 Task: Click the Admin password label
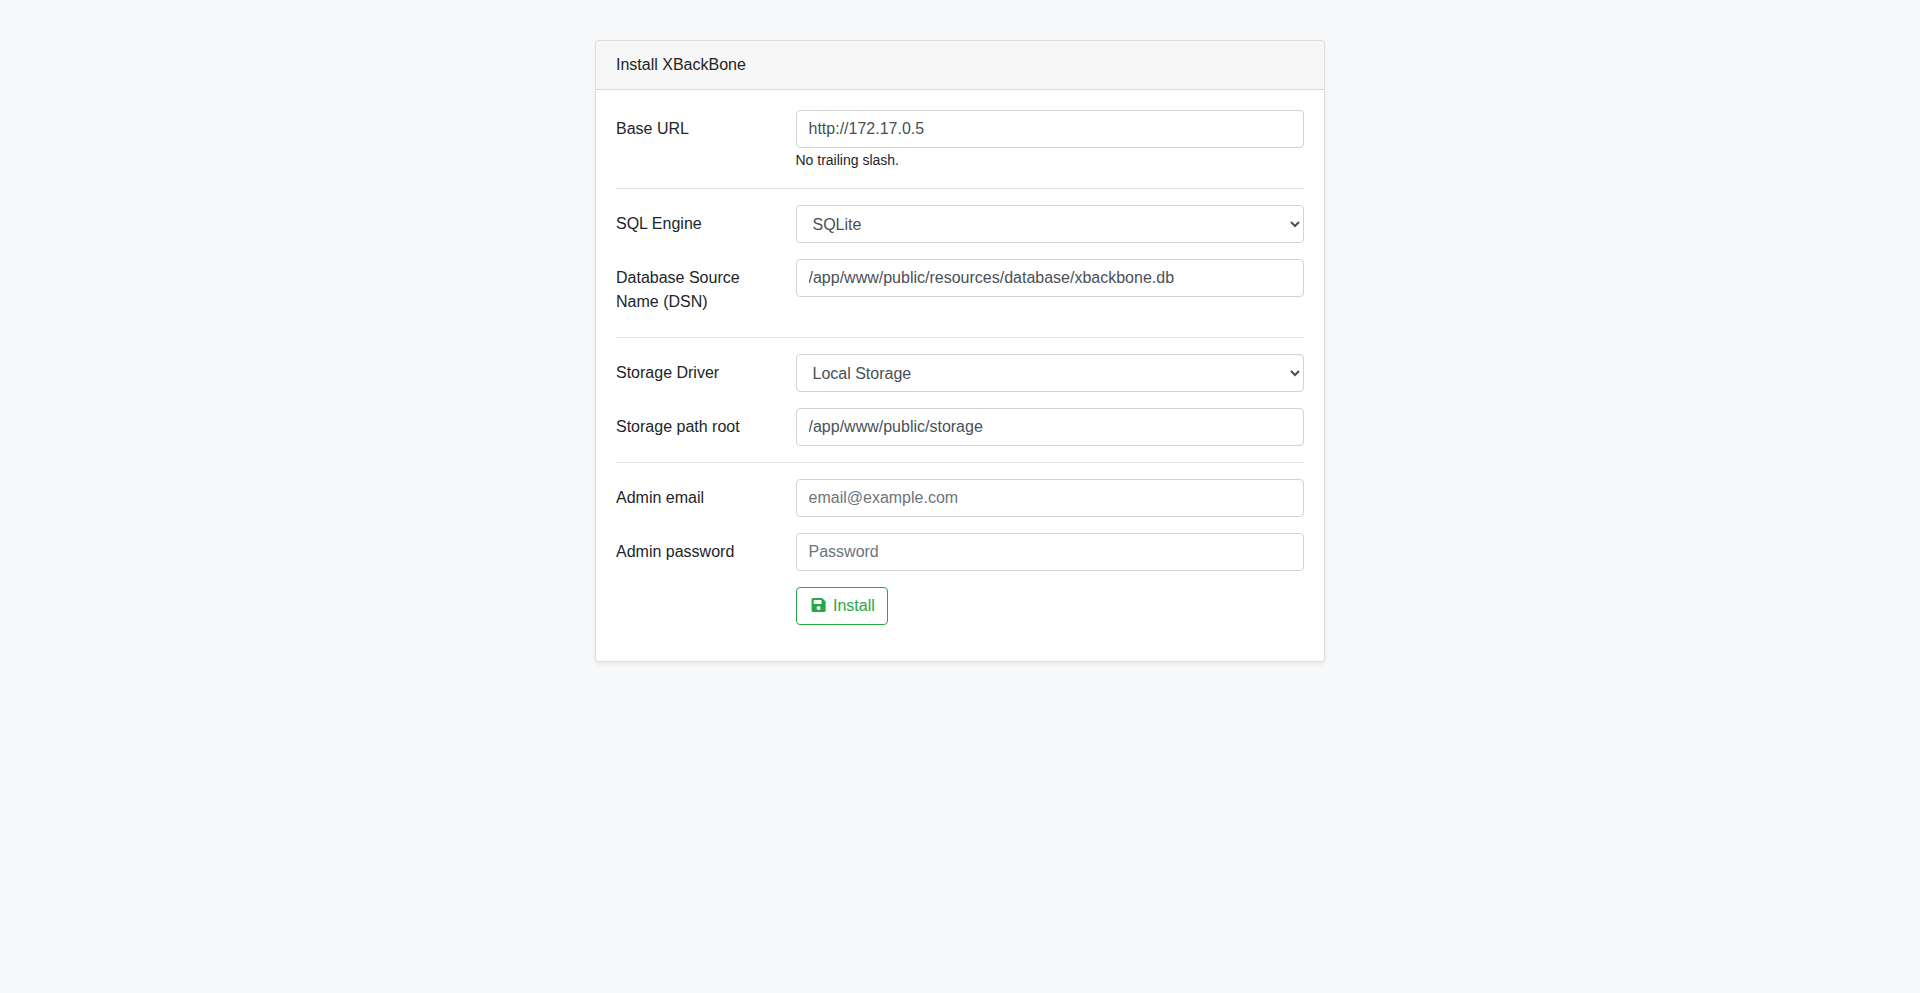pos(674,552)
